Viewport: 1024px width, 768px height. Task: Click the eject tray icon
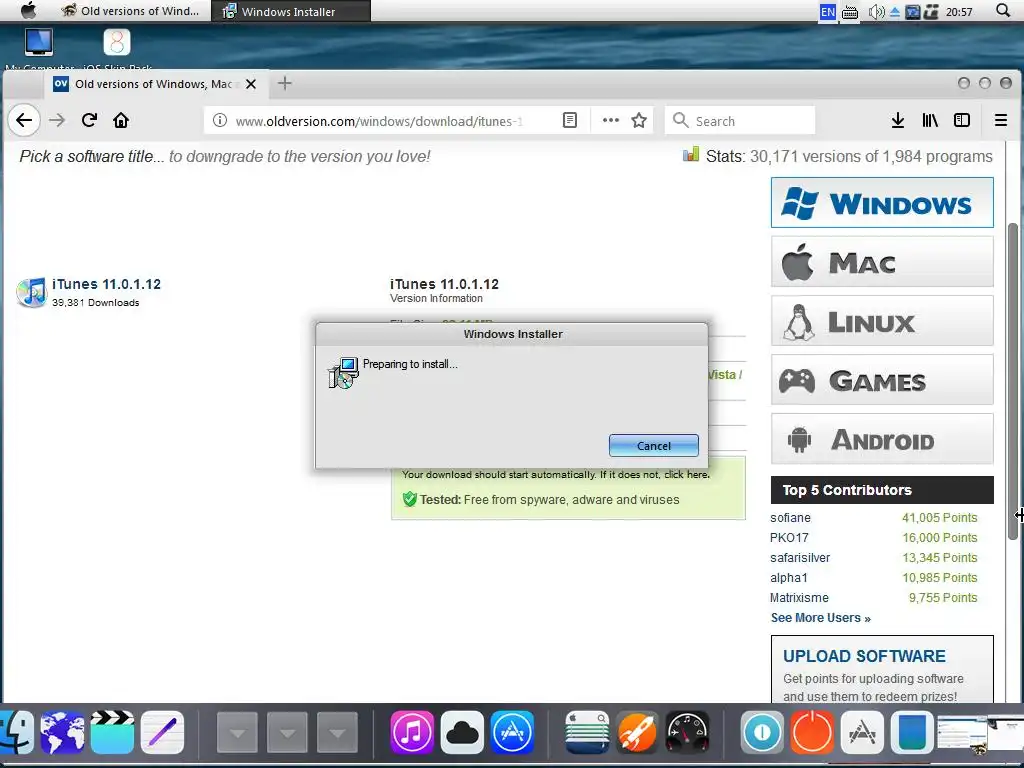(x=895, y=12)
